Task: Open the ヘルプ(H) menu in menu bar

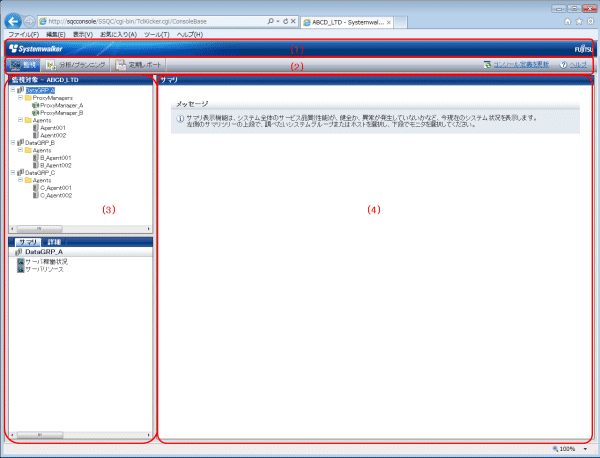Action: click(x=190, y=34)
